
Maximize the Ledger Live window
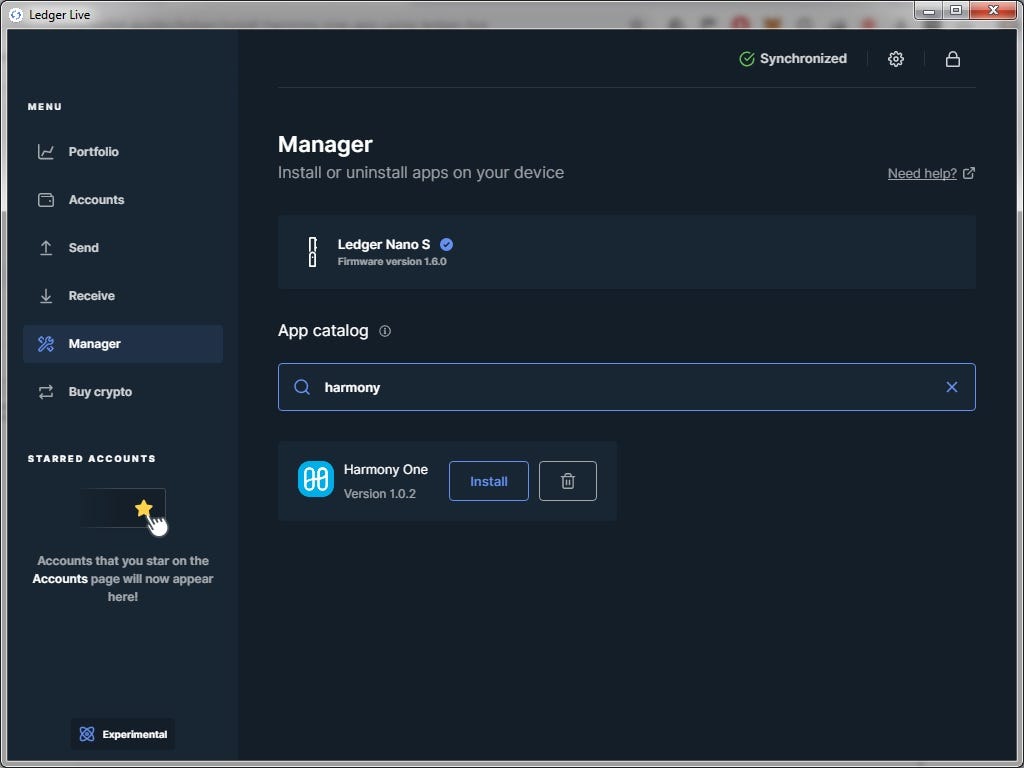pos(956,10)
